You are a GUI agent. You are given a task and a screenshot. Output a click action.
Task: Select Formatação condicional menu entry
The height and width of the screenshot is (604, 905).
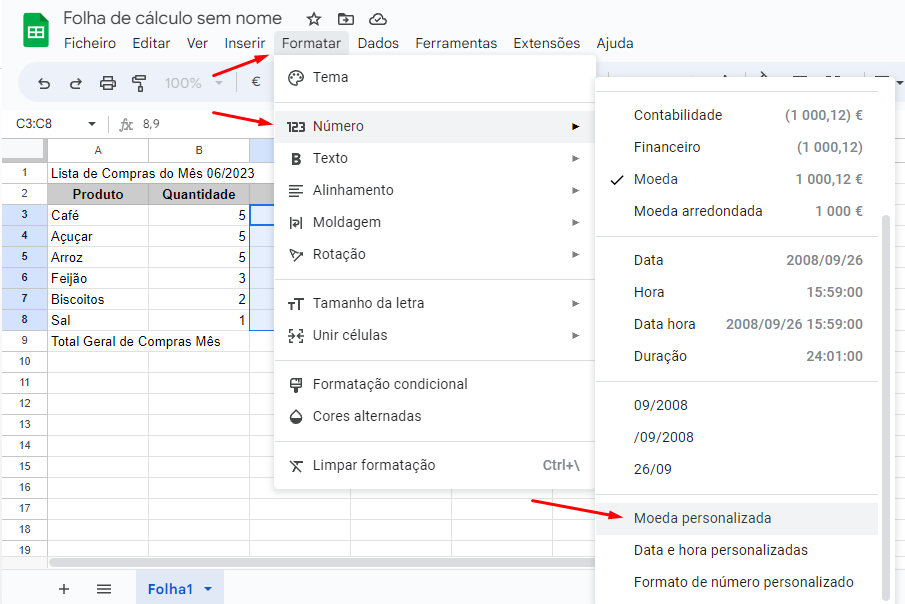[x=389, y=384]
